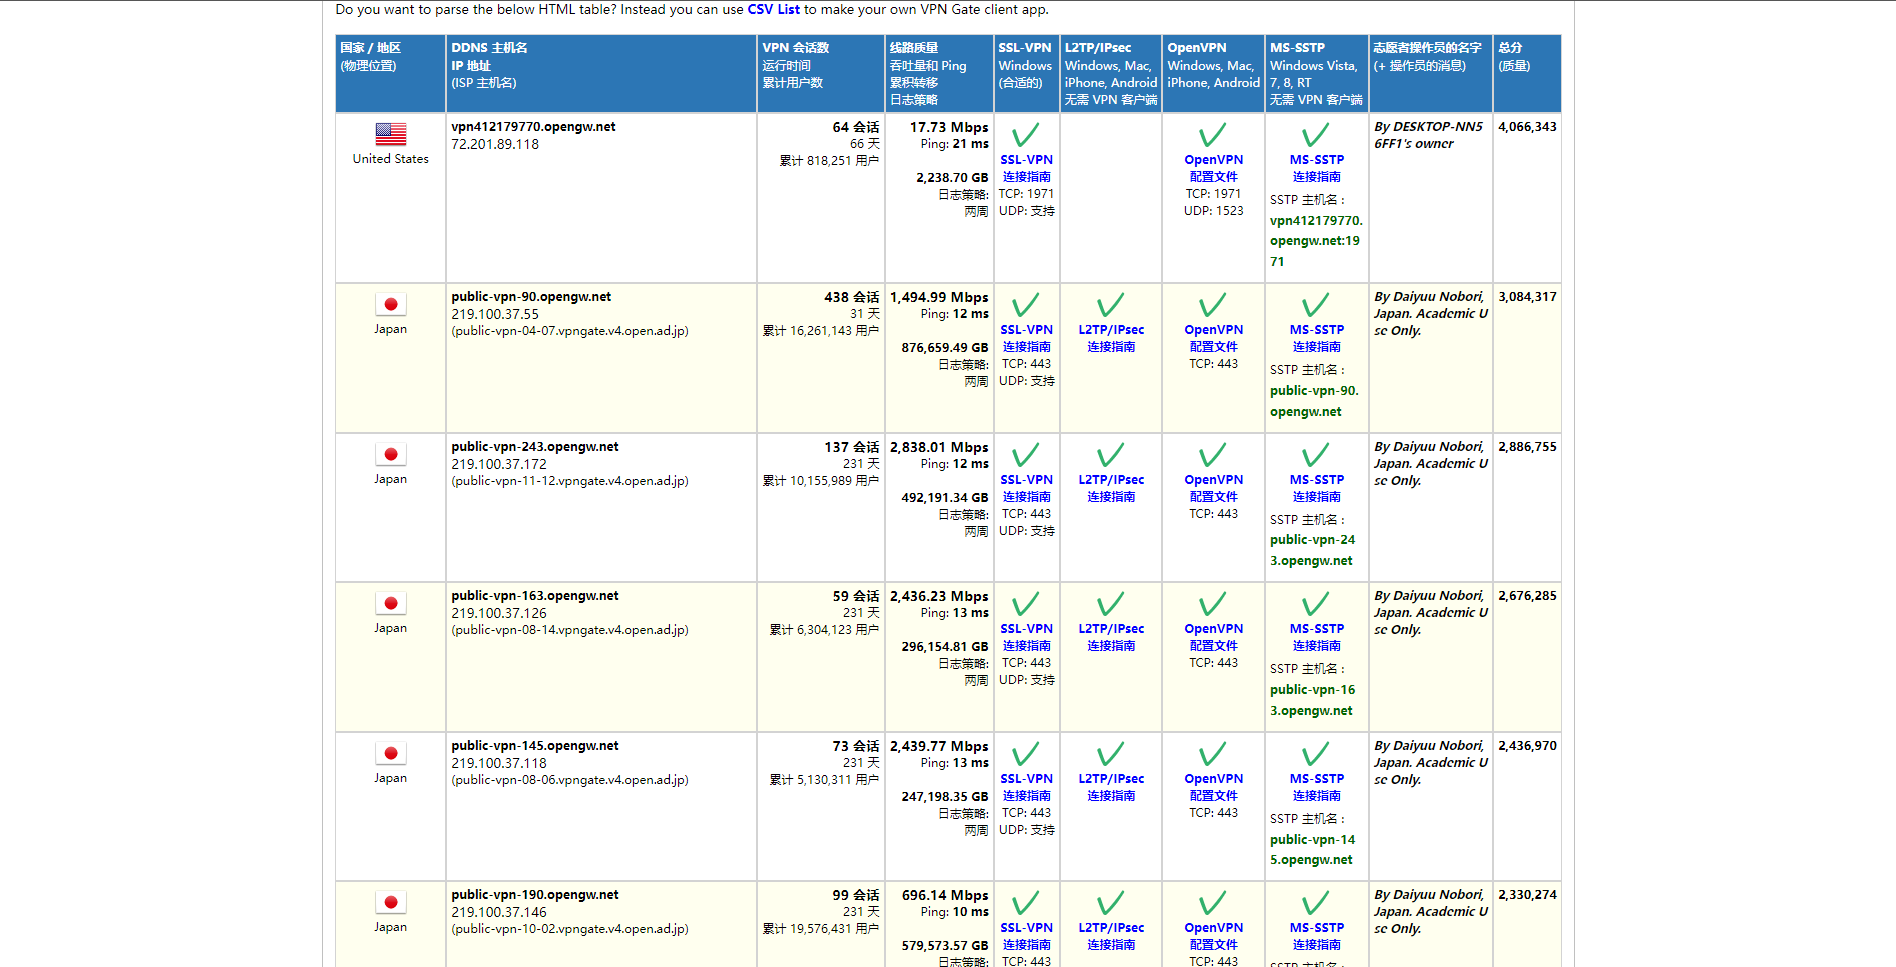Image resolution: width=1896 pixels, height=967 pixels.
Task: Click IP address 219.100.37.118
Action: (499, 763)
